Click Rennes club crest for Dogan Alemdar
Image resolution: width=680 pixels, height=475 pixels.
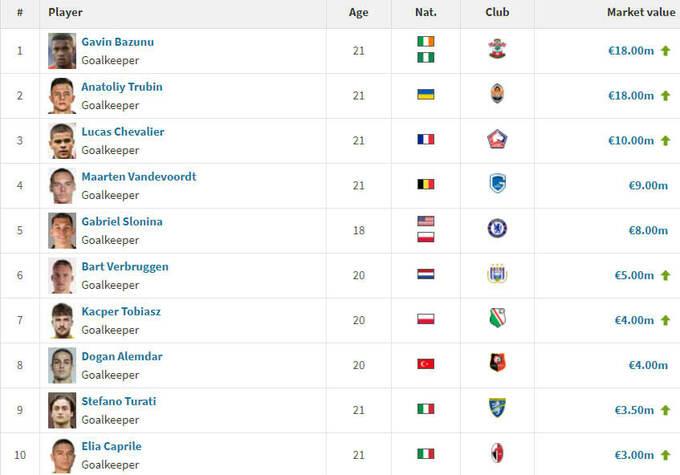tap(497, 364)
